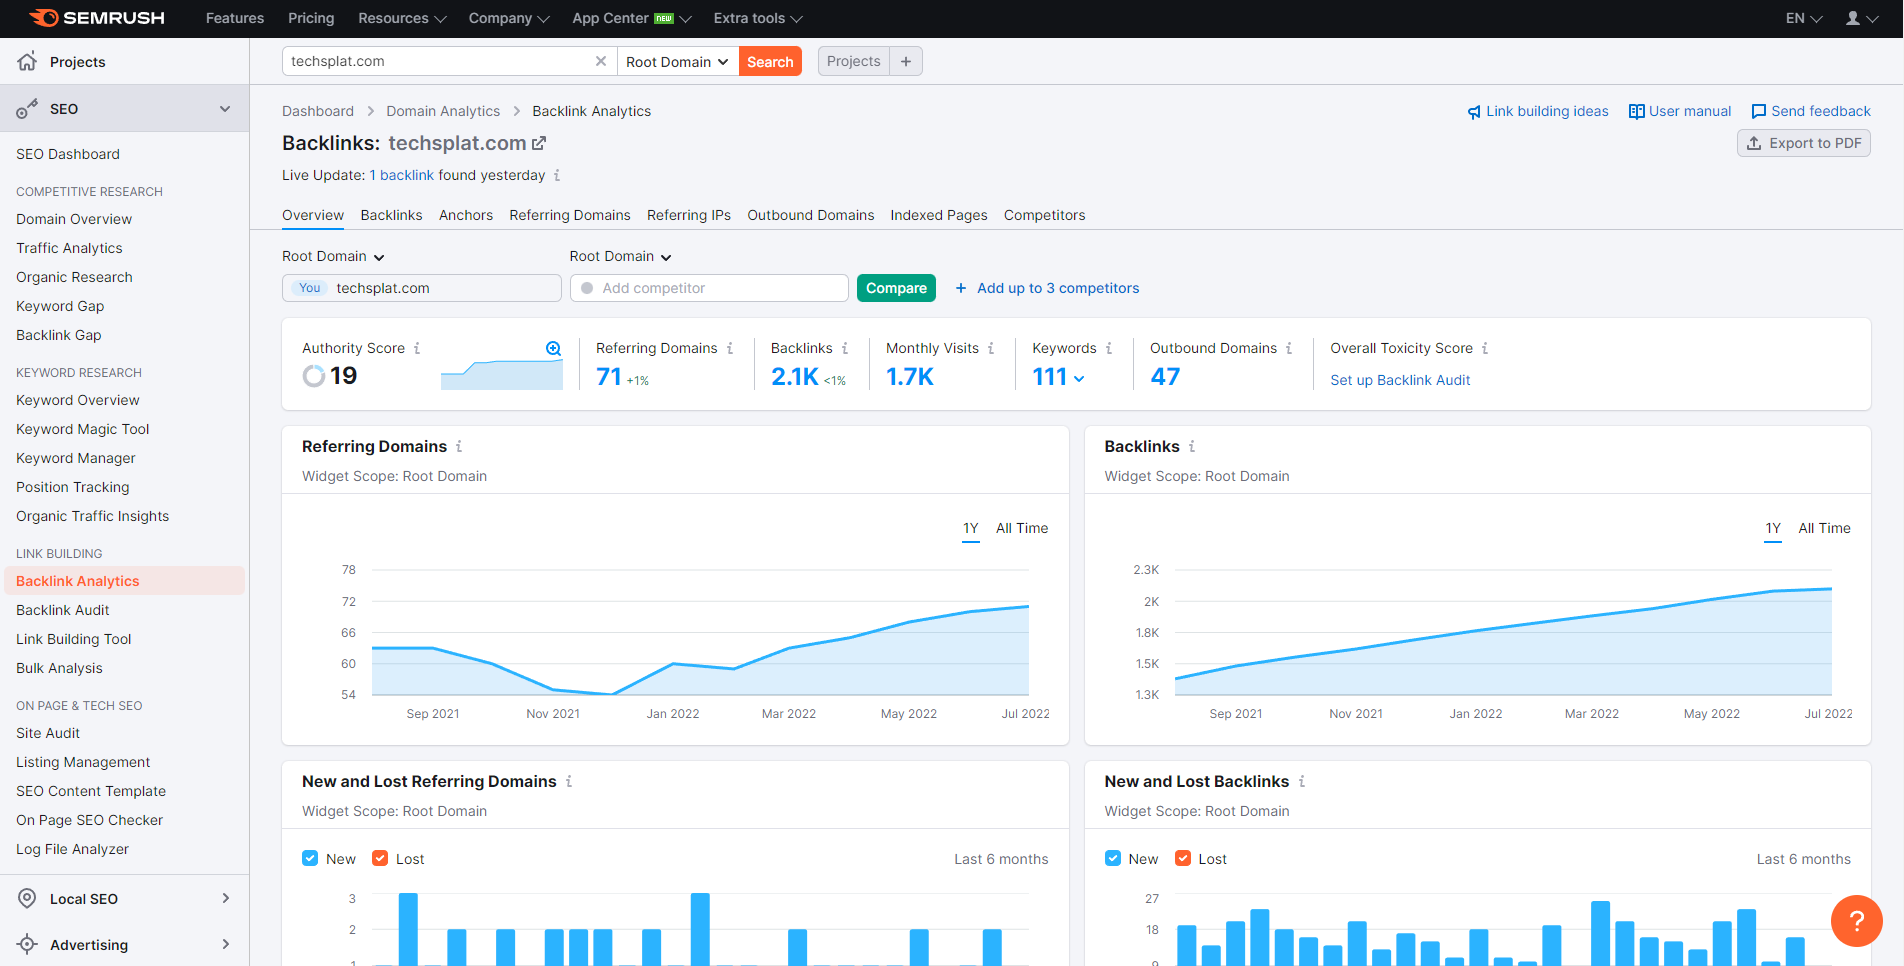The width and height of the screenshot is (1904, 966).
Task: Switch to the Competitors tab
Action: point(1045,215)
